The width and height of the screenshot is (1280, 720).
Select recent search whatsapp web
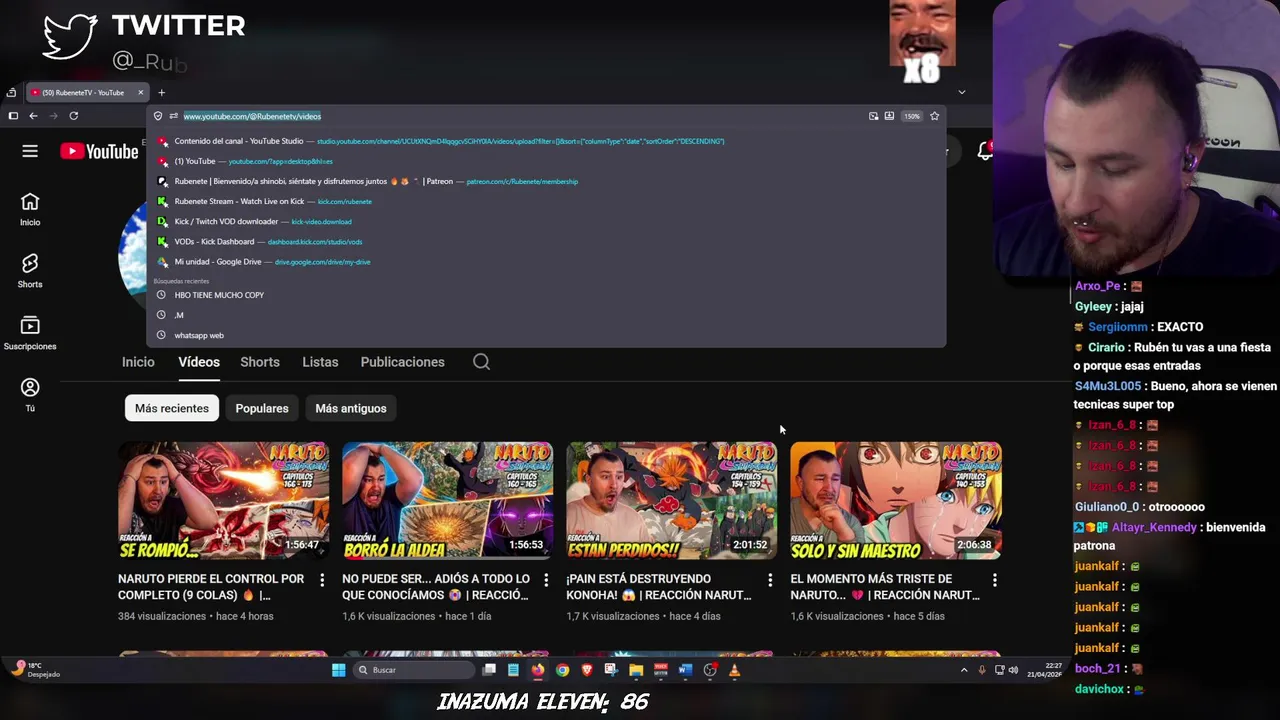546,335
